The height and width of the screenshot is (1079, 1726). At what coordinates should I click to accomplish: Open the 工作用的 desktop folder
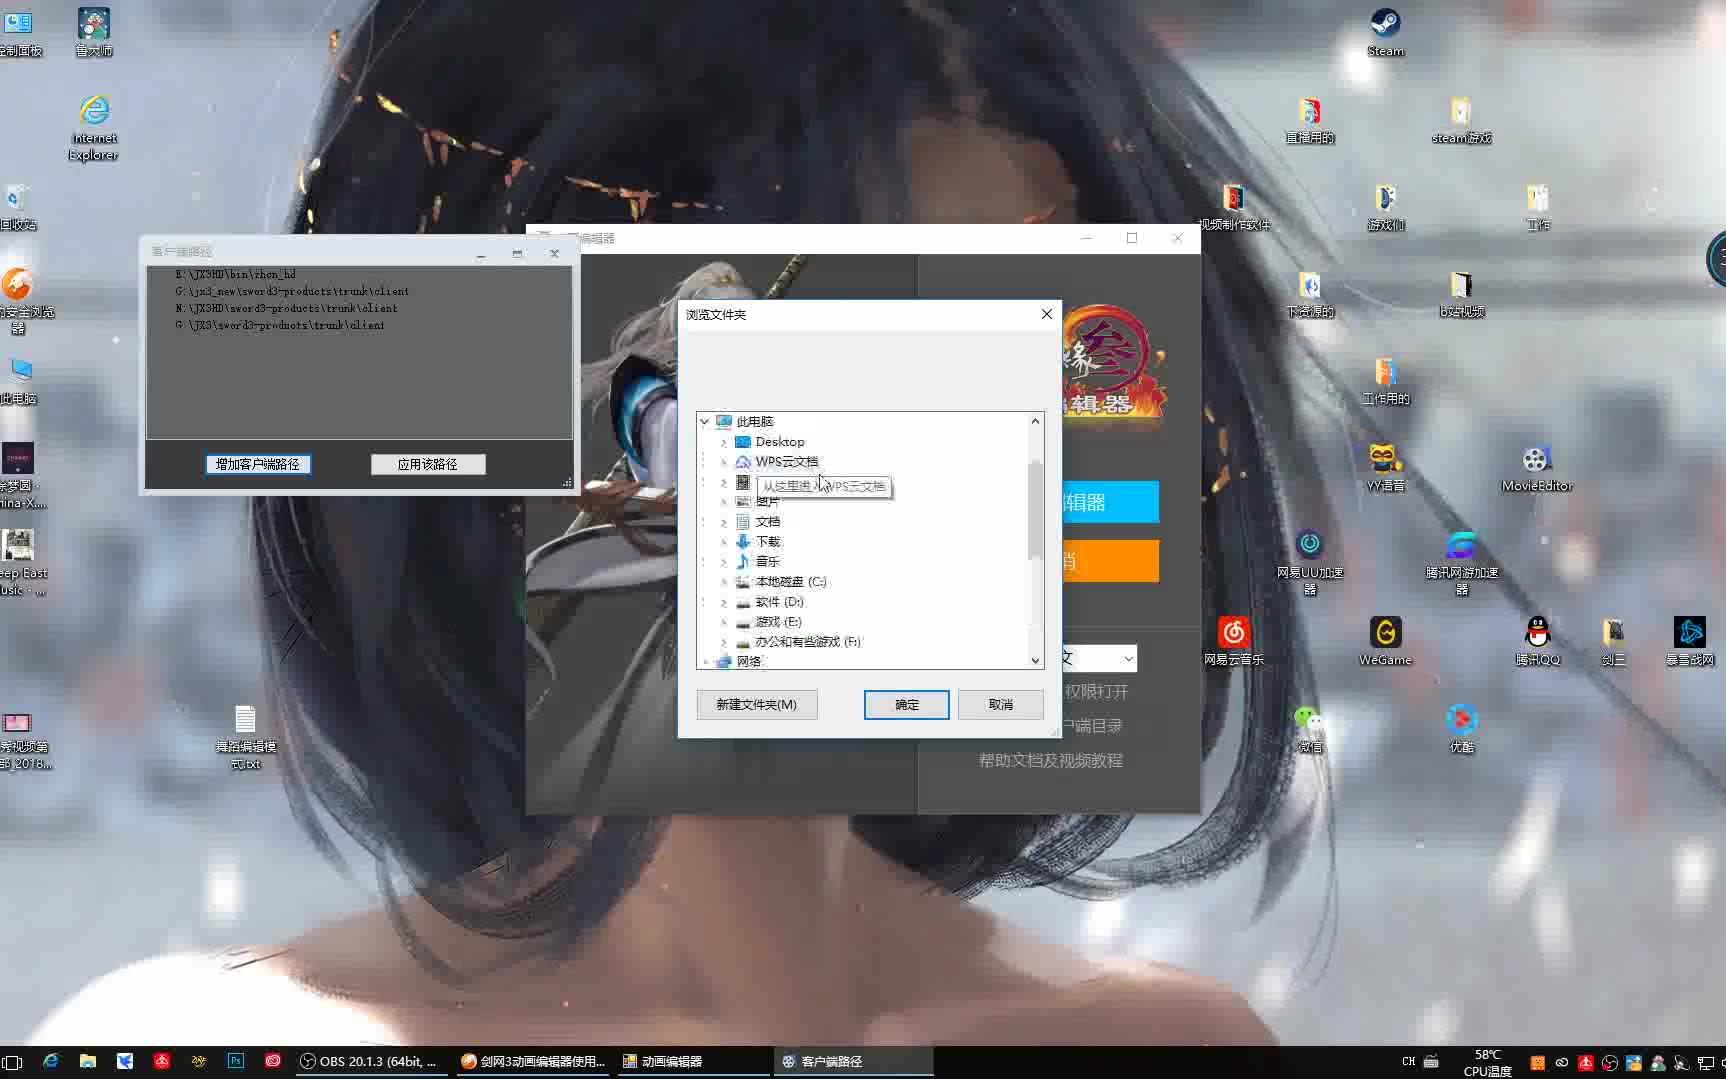coord(1385,381)
